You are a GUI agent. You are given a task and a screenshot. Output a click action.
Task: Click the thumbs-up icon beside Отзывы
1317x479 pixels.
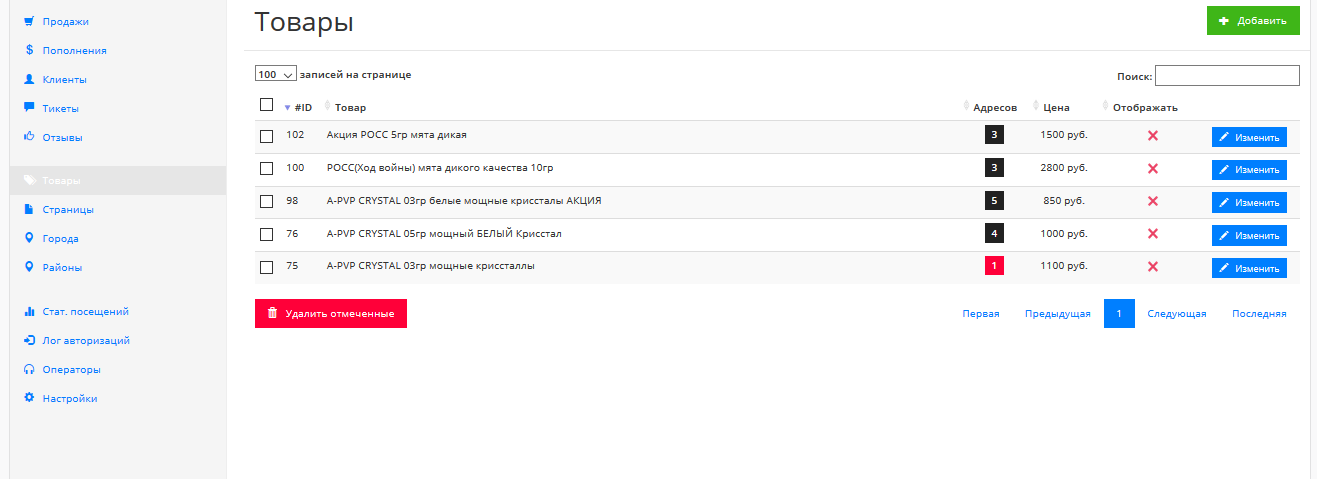[30, 137]
